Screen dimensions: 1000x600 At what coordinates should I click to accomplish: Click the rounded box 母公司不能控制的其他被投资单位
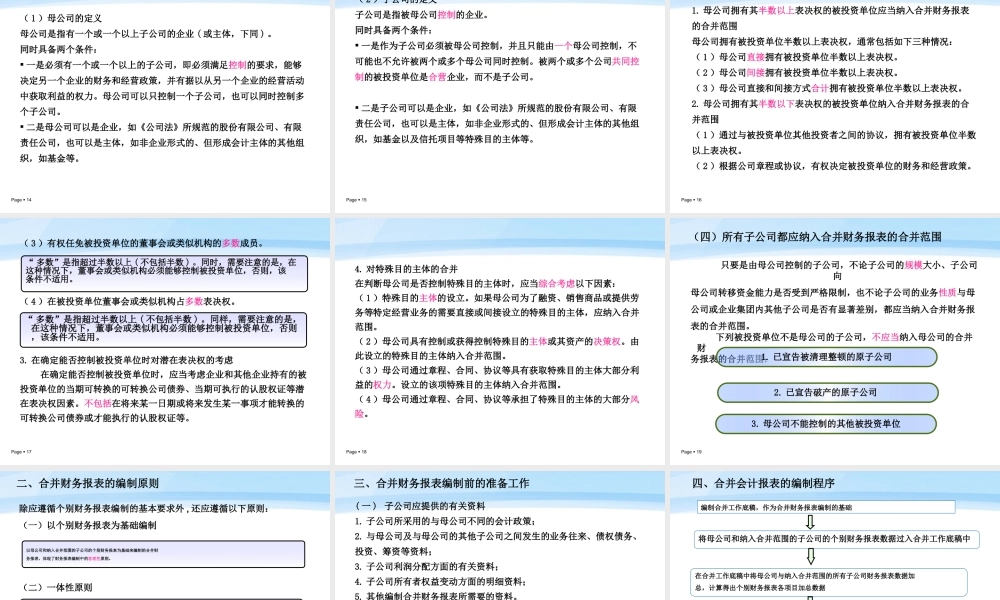point(828,423)
